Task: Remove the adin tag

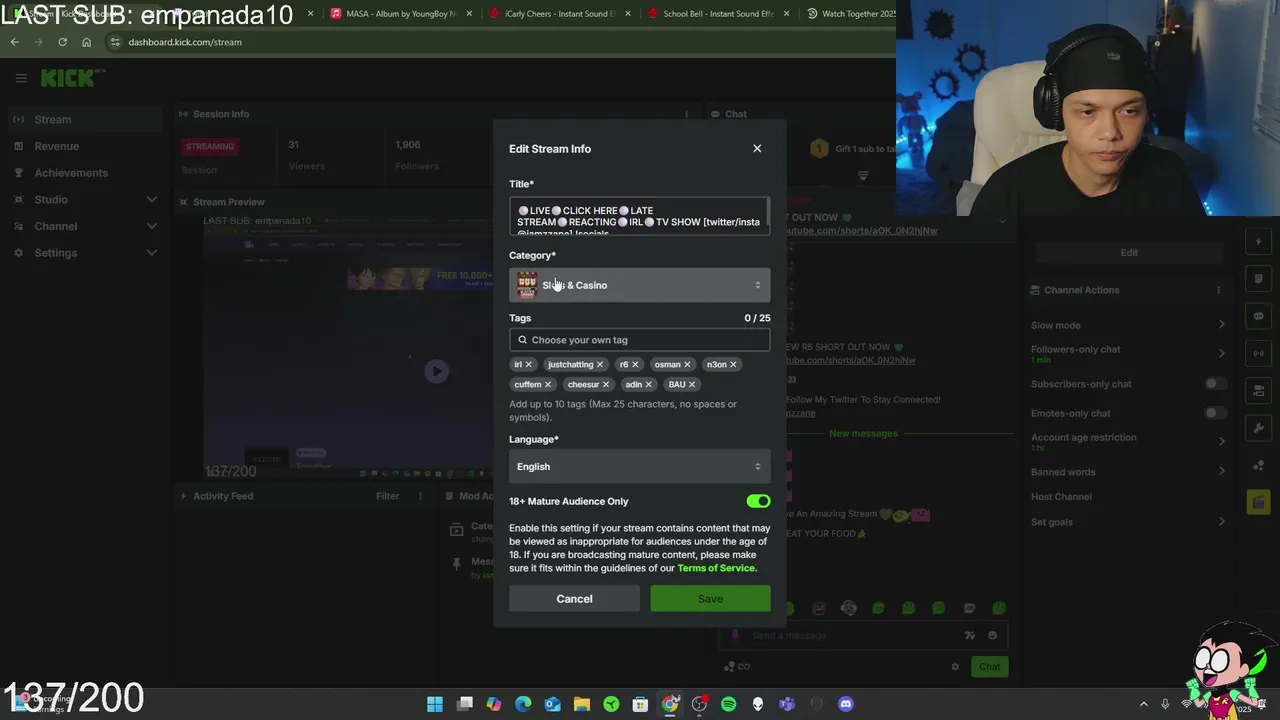Action: pyautogui.click(x=648, y=384)
